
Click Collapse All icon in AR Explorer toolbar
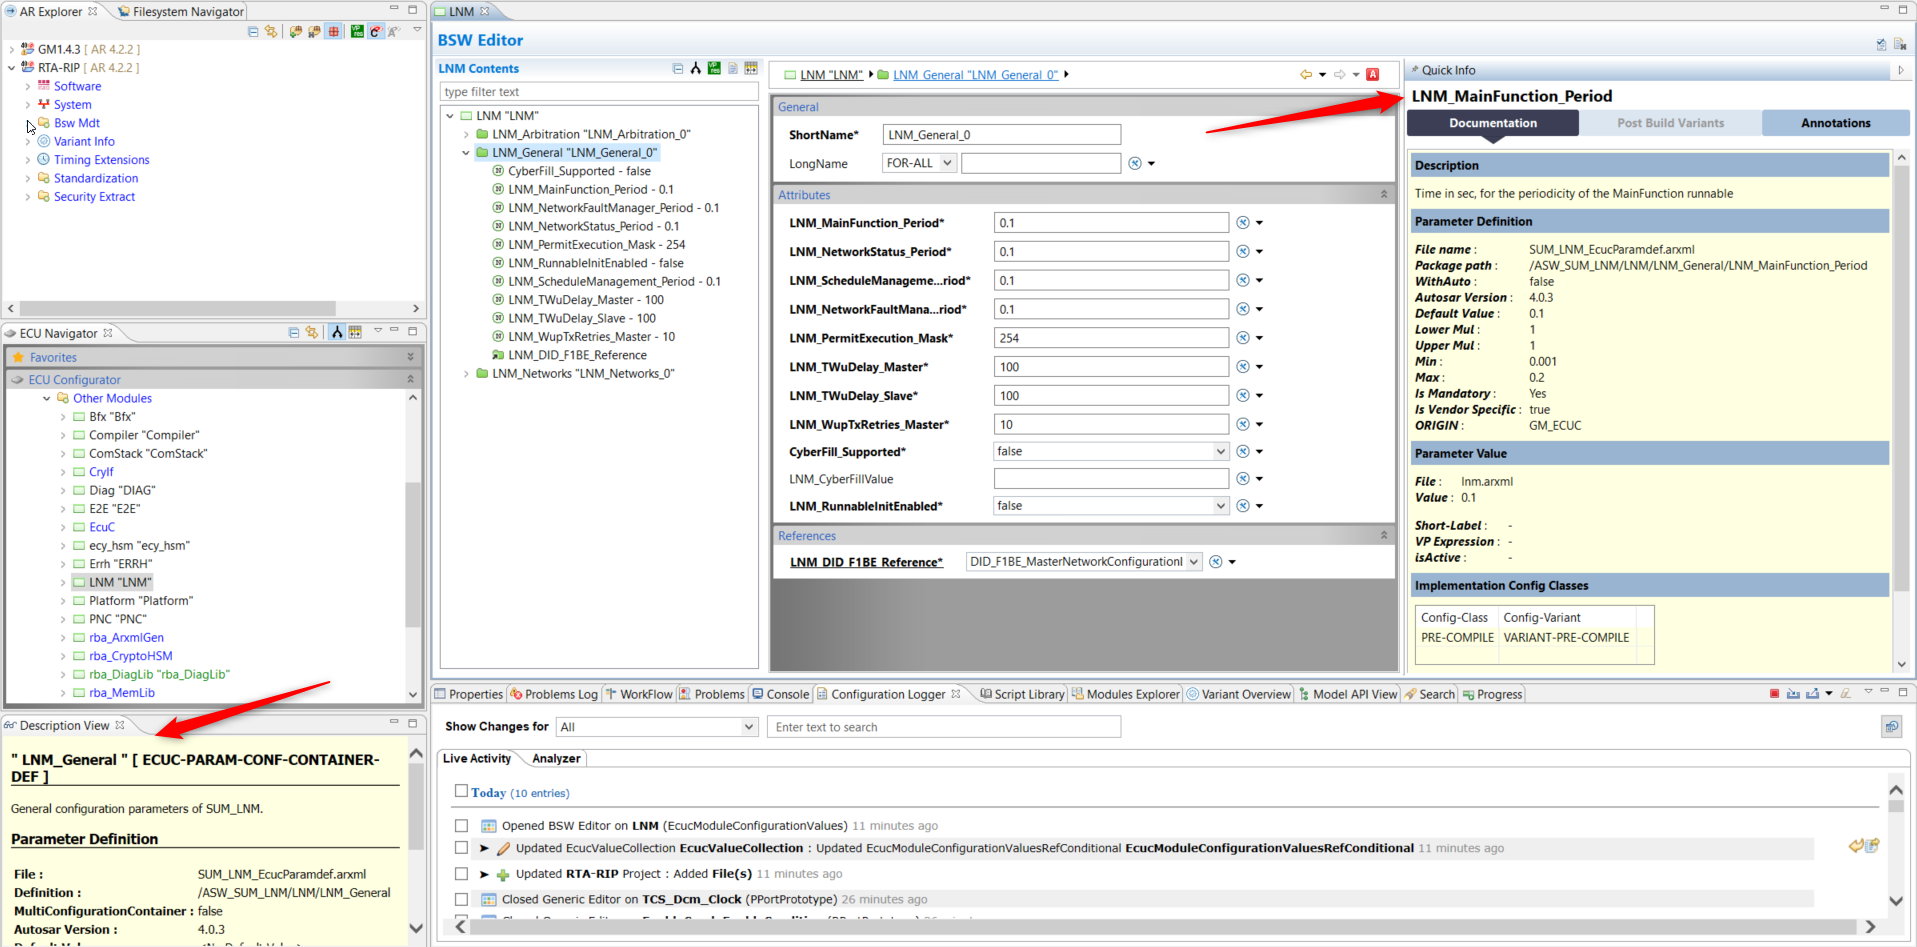click(x=253, y=31)
